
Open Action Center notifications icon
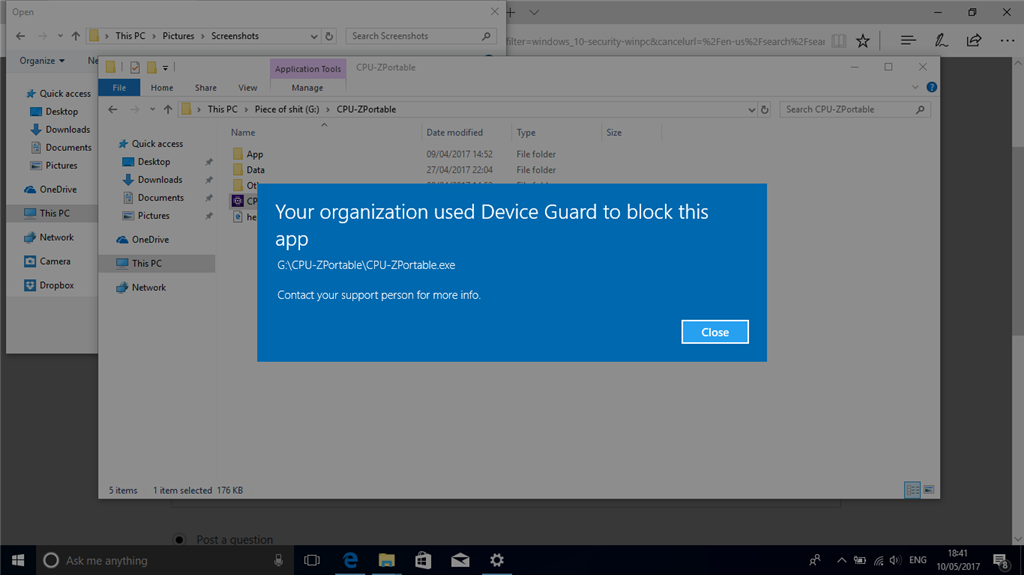point(1000,560)
